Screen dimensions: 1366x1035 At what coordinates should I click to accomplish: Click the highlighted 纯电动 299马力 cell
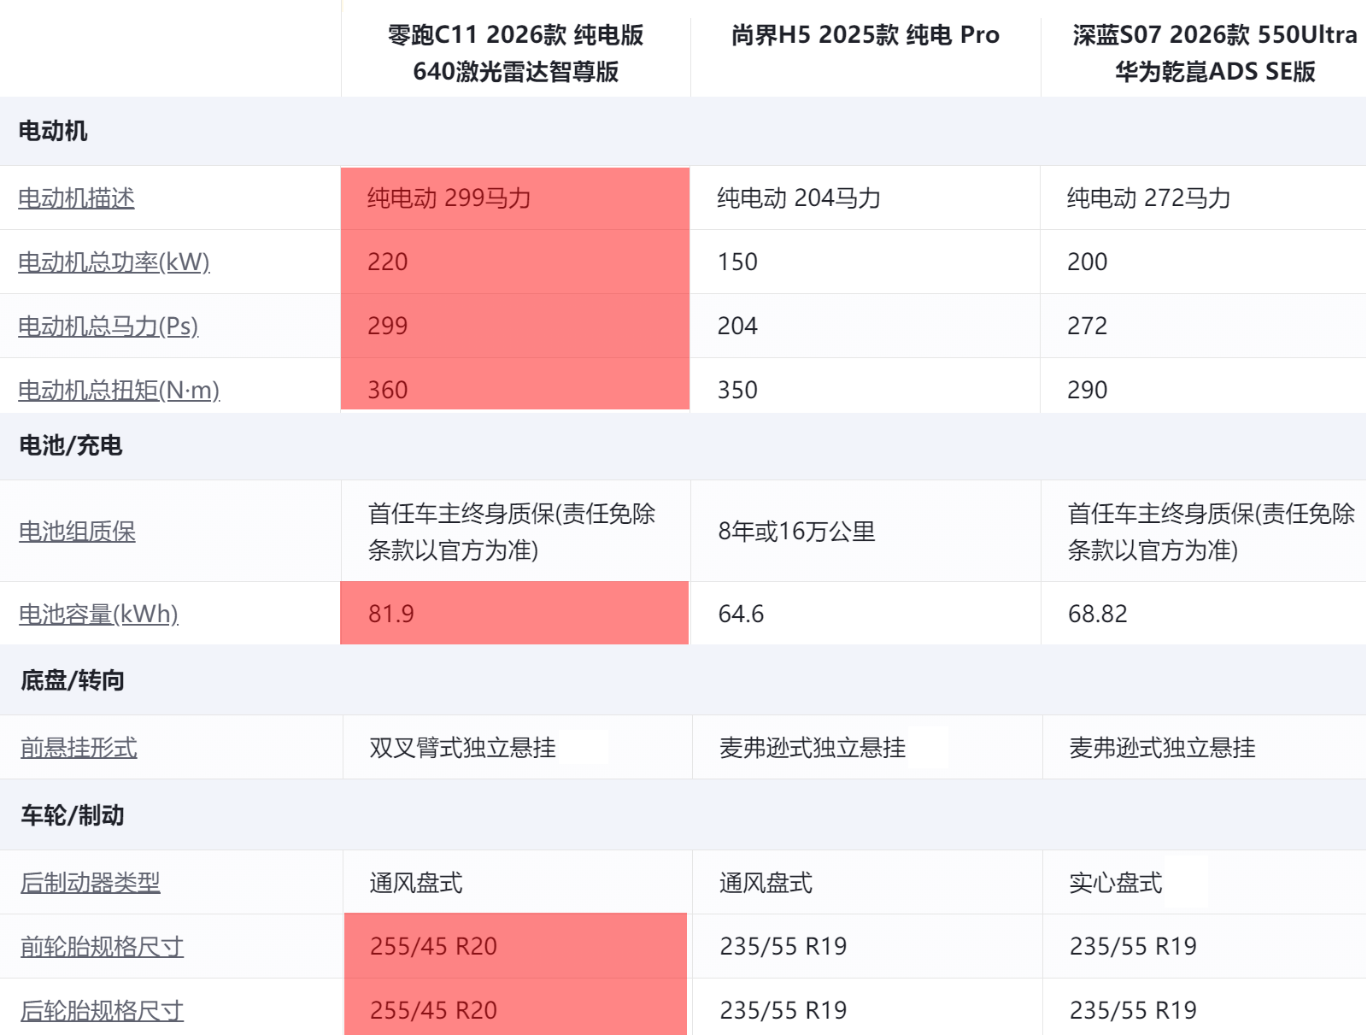pos(449,198)
